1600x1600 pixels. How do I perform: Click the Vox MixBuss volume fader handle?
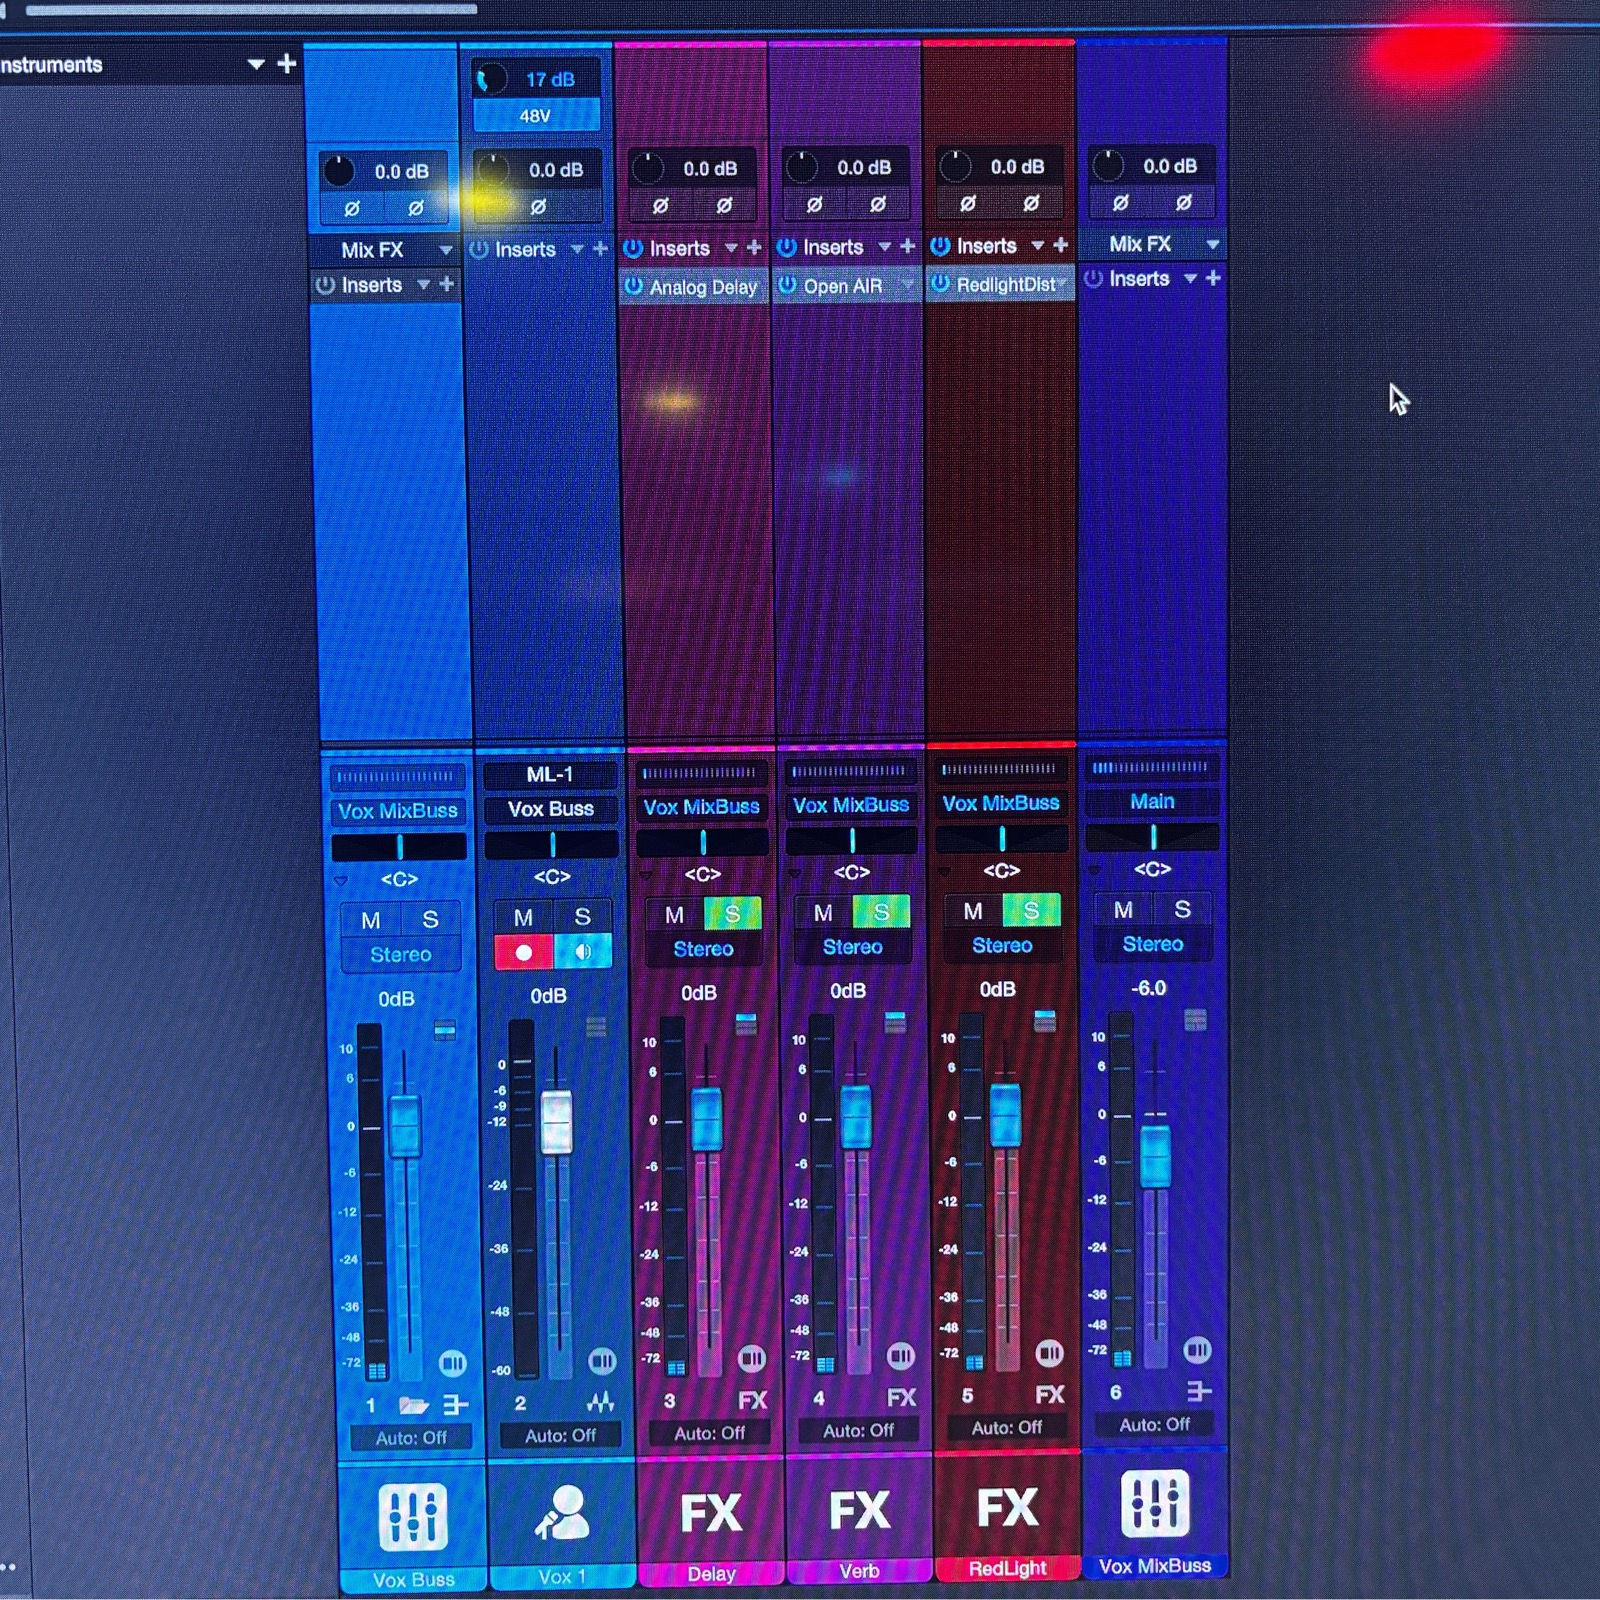coord(1155,1156)
